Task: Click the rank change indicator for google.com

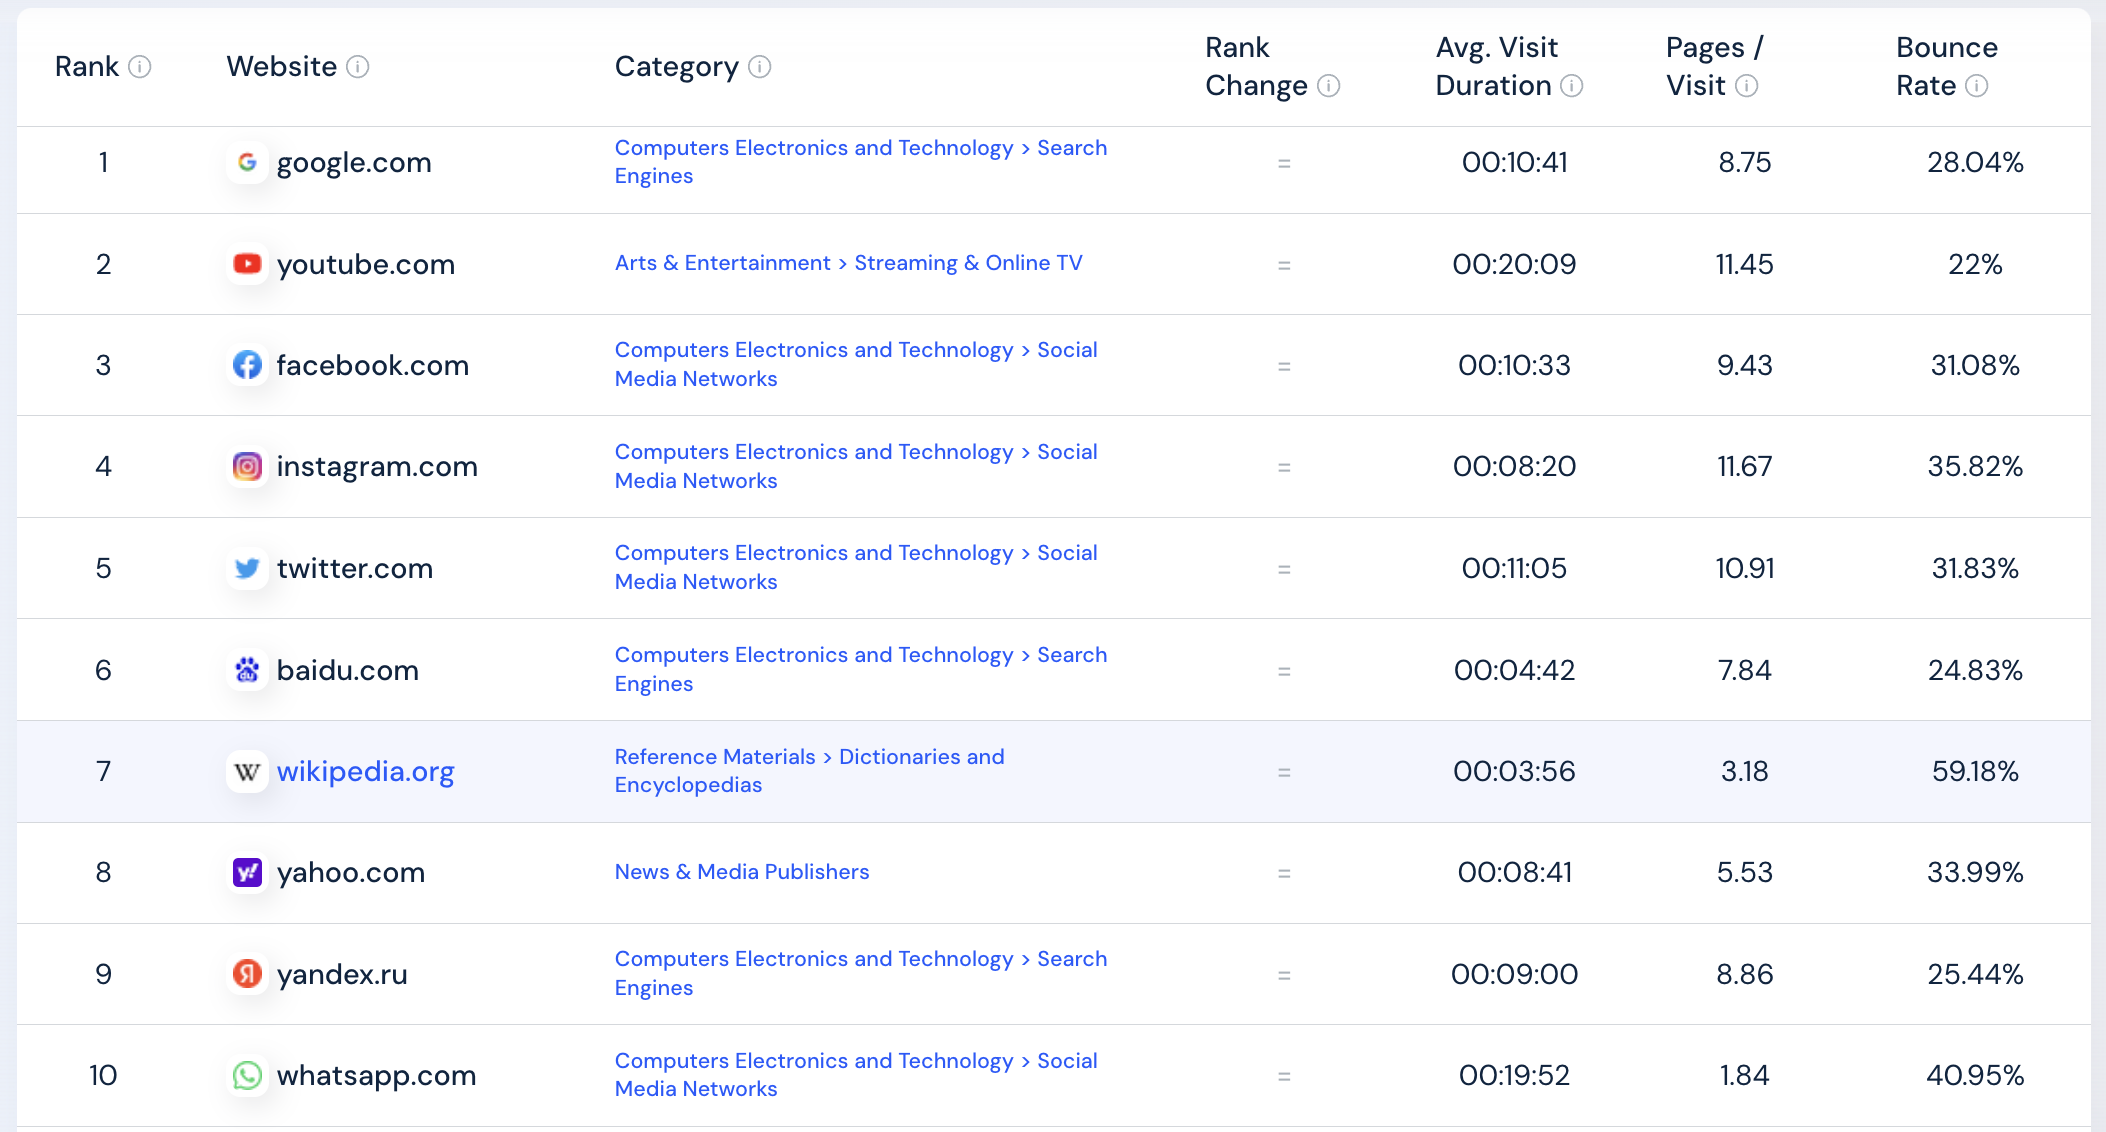Action: click(x=1283, y=163)
